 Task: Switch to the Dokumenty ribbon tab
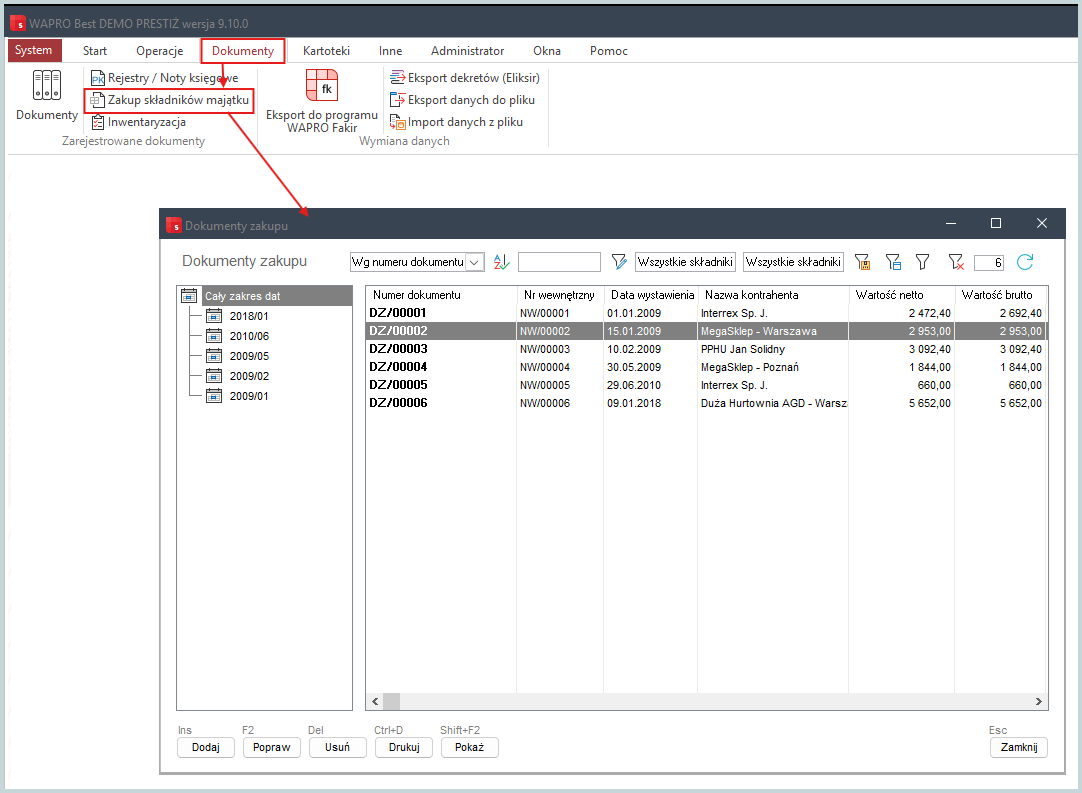click(243, 50)
